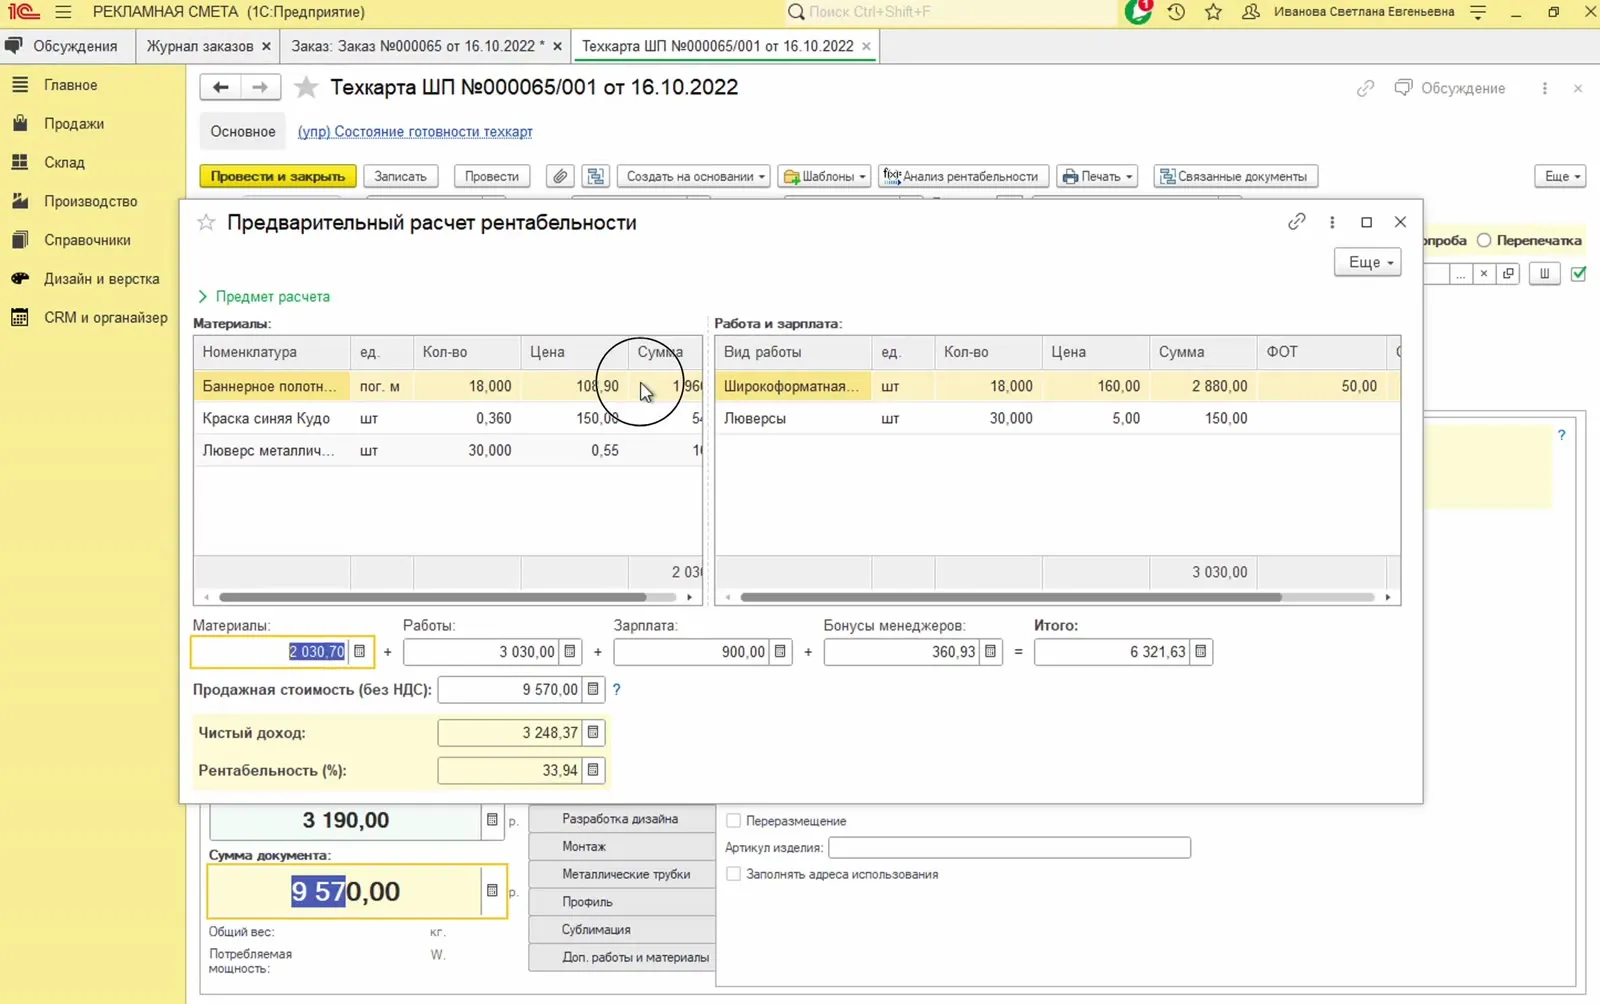
Task: Open Состояние готовности техкарт link
Action: [415, 131]
